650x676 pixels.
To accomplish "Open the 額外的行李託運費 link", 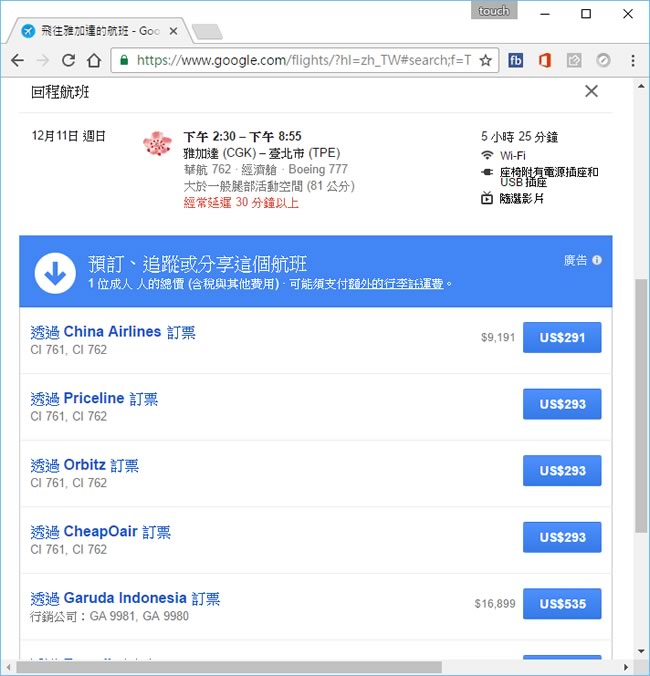I will click(396, 284).
